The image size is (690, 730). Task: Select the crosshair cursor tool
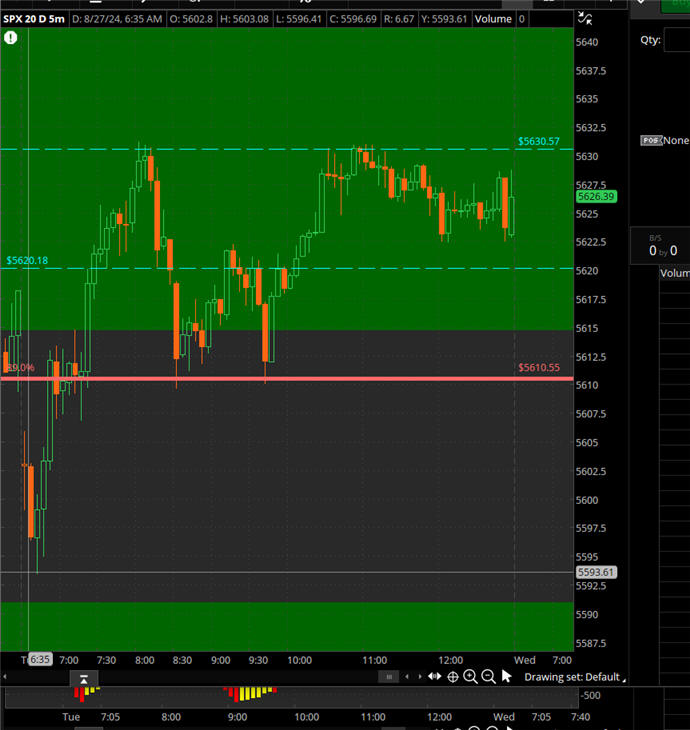tap(453, 677)
